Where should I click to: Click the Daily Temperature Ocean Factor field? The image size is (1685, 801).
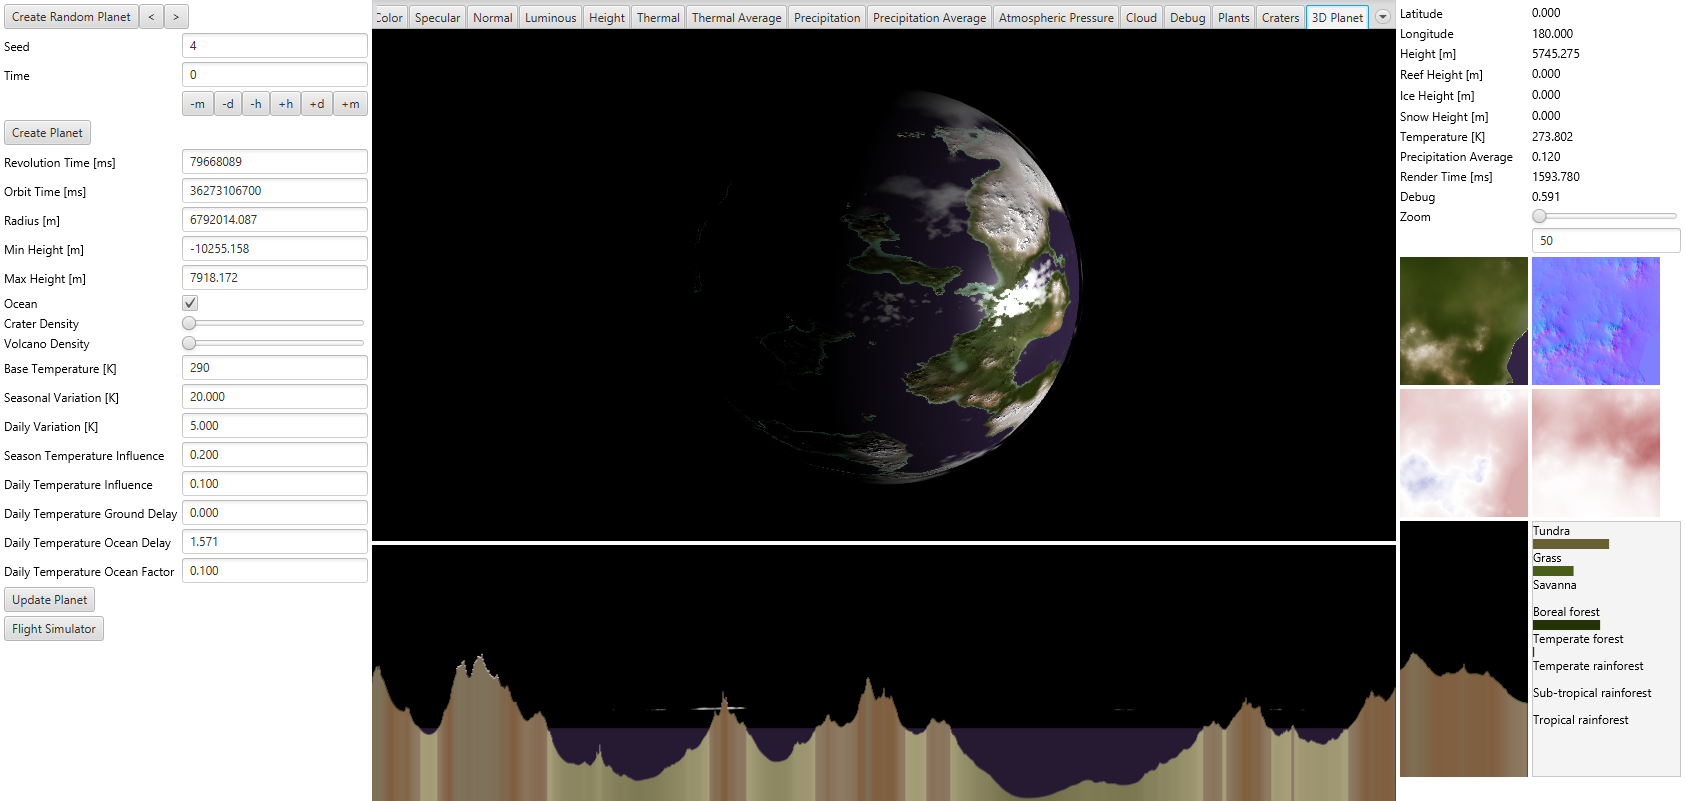pyautogui.click(x=274, y=571)
